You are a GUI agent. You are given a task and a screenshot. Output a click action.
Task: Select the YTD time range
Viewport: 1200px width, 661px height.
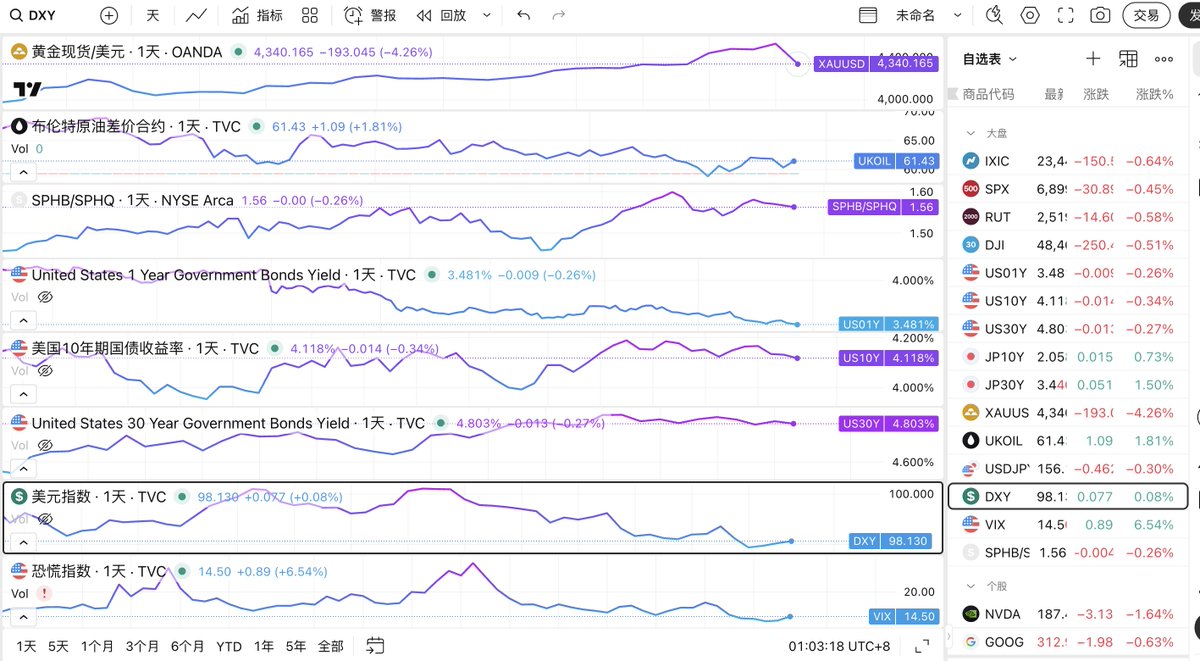tap(229, 646)
